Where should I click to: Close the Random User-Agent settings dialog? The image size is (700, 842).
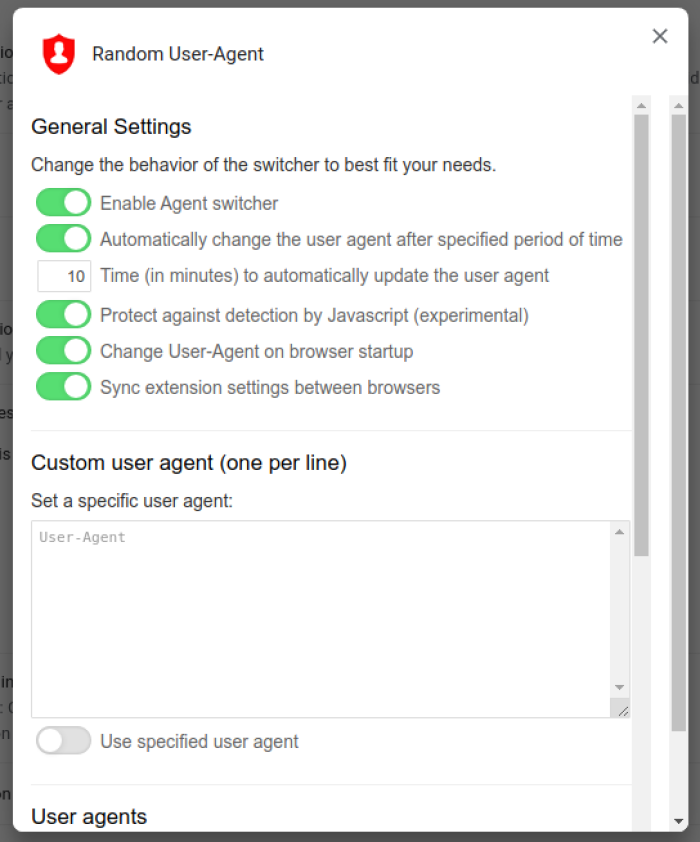click(660, 36)
